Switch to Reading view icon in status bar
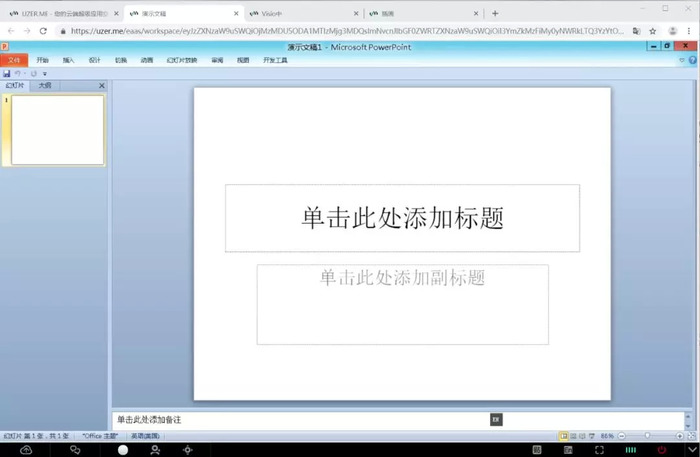 click(582, 436)
